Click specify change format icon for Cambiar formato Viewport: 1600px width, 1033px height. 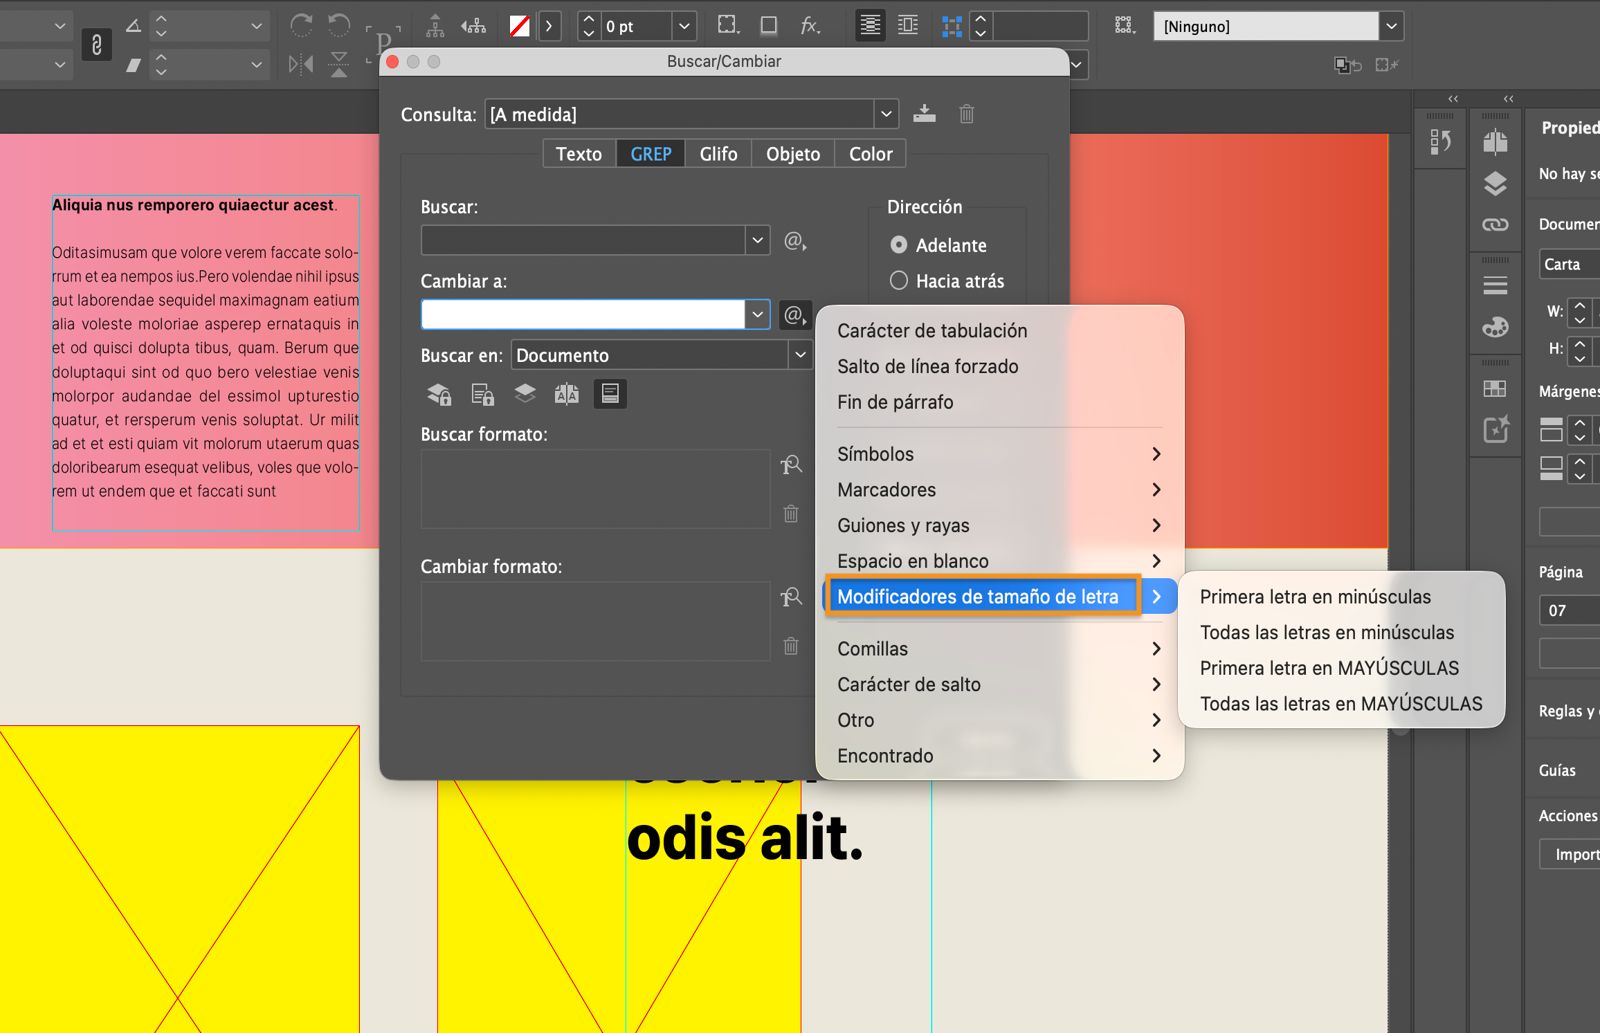click(791, 597)
